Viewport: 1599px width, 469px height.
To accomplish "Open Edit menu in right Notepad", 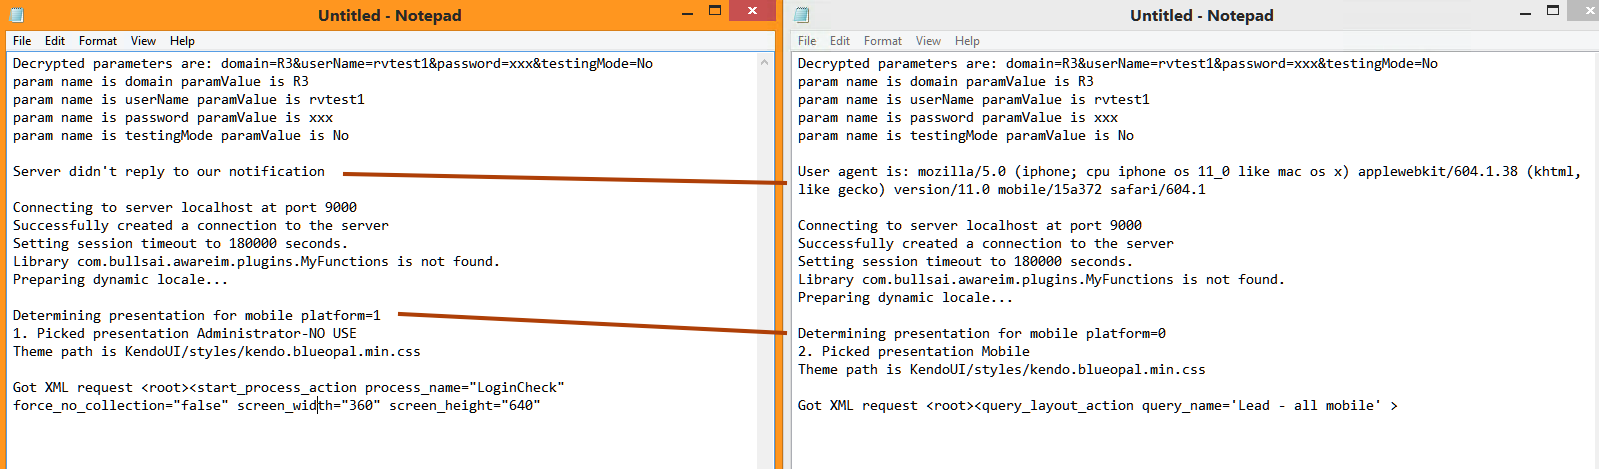I will pyautogui.click(x=840, y=41).
